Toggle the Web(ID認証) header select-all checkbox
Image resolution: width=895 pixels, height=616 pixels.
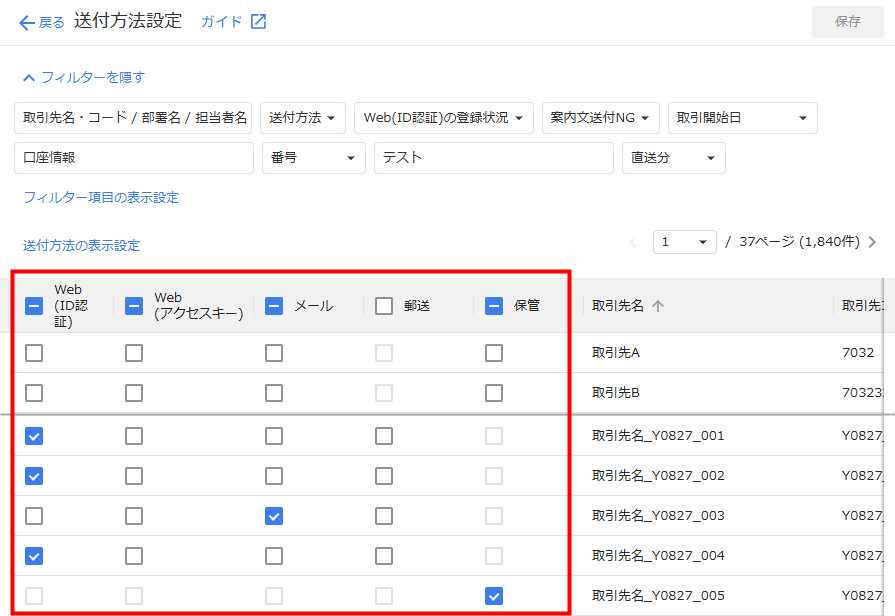click(34, 306)
